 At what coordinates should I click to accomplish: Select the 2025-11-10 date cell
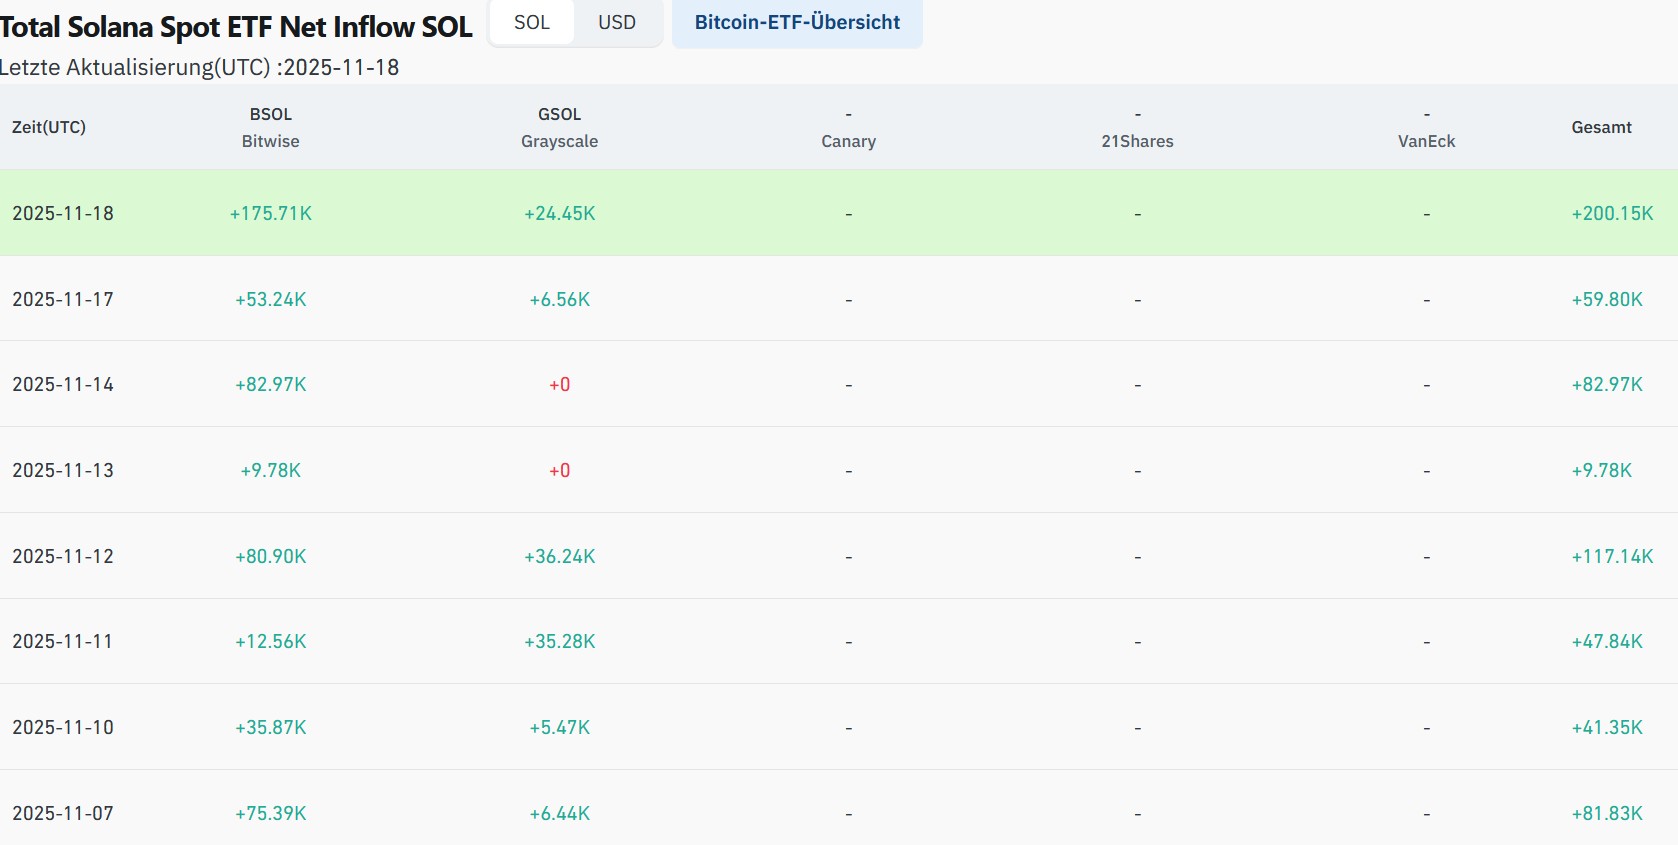63,727
